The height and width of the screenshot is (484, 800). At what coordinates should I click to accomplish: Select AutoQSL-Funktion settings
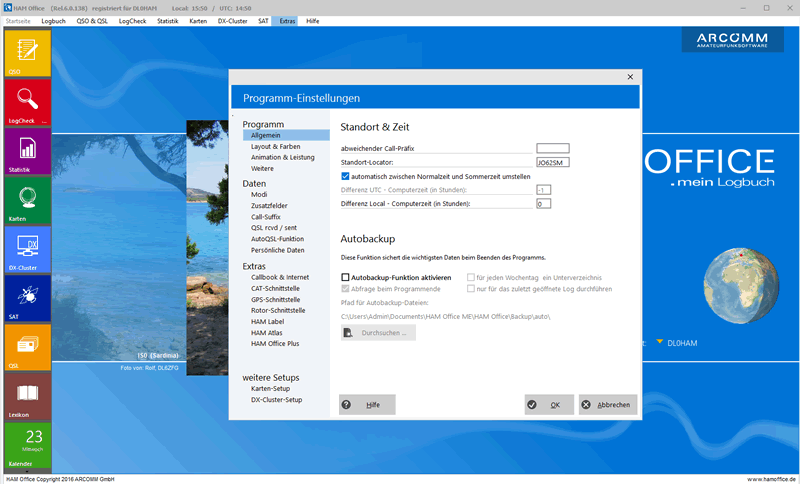[x=278, y=239]
